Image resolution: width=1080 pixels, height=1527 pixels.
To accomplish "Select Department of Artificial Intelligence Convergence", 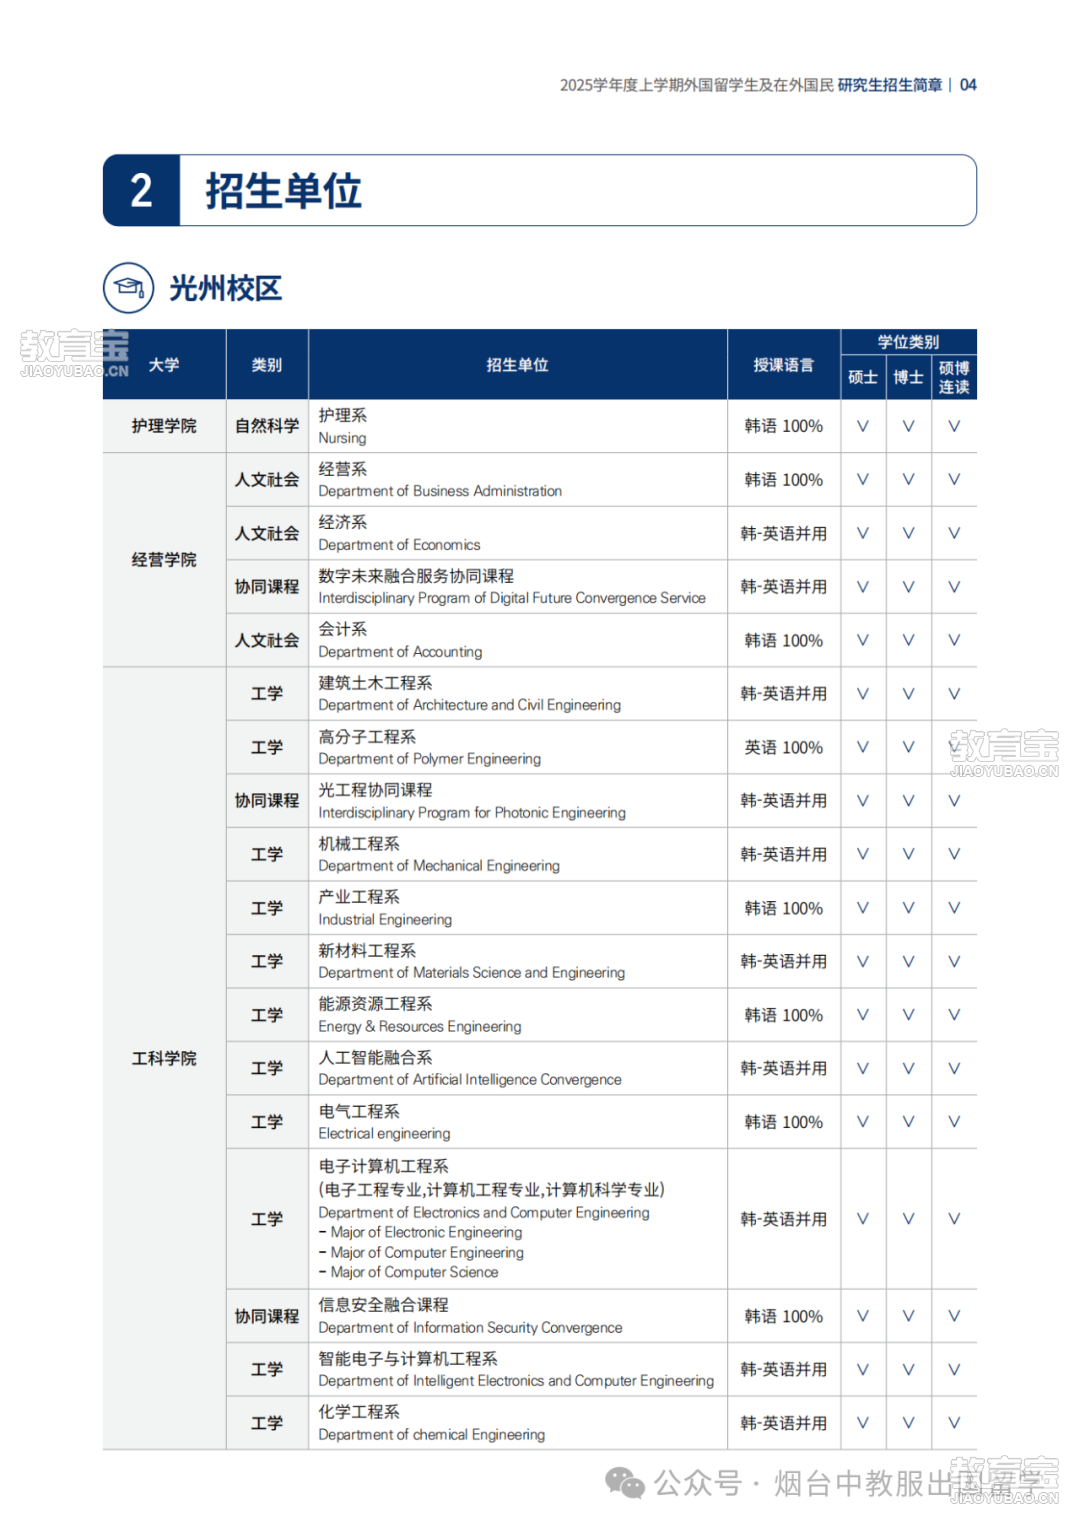I will [470, 1080].
